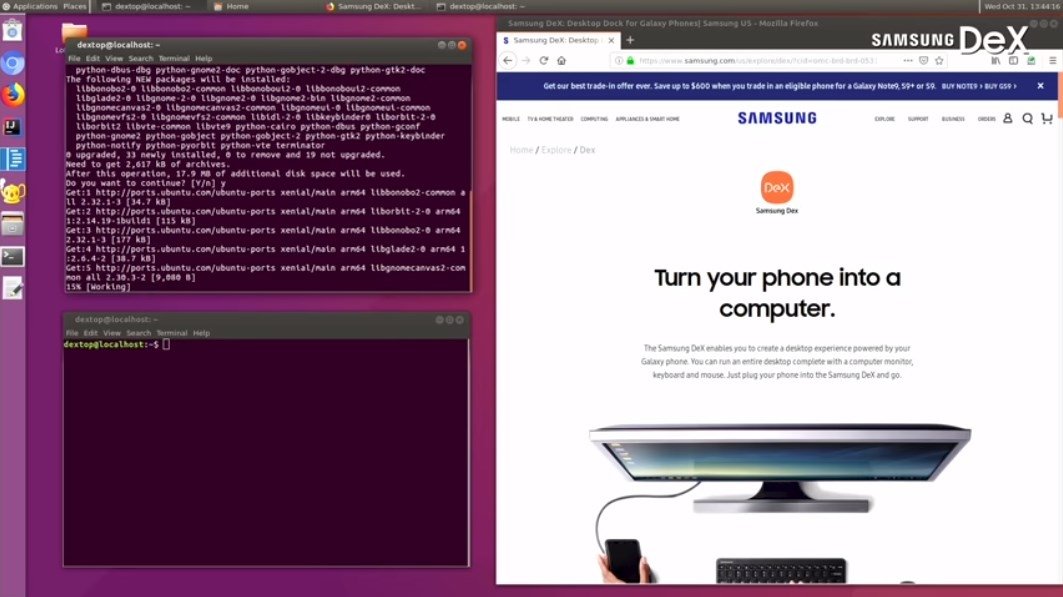Click the Firefox address bar URL

click(758, 60)
